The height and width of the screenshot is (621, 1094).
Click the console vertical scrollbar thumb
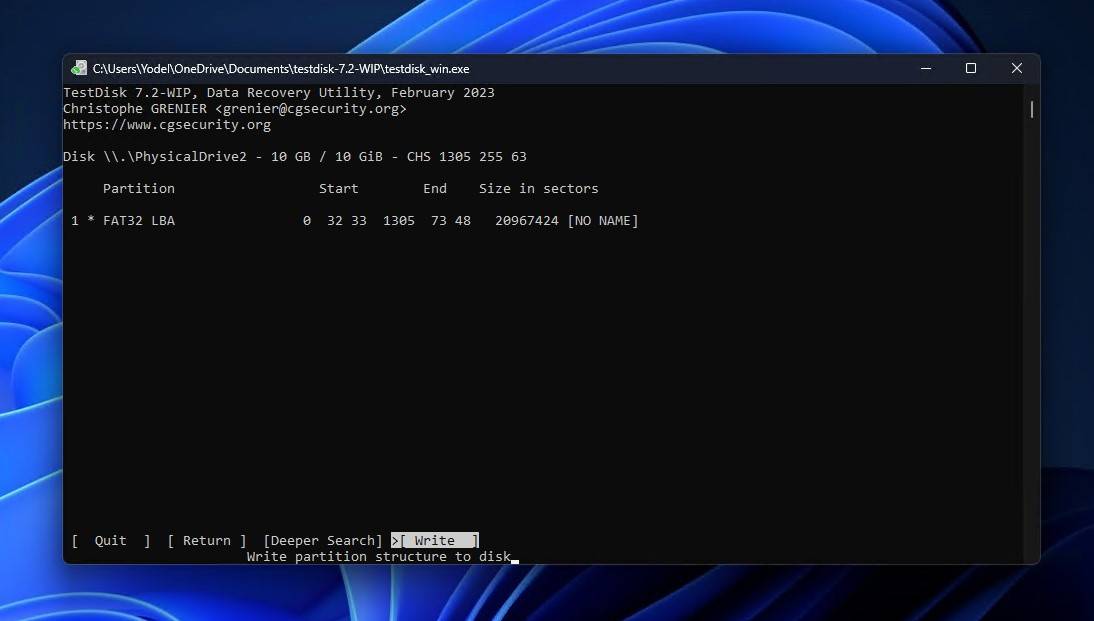[1031, 110]
